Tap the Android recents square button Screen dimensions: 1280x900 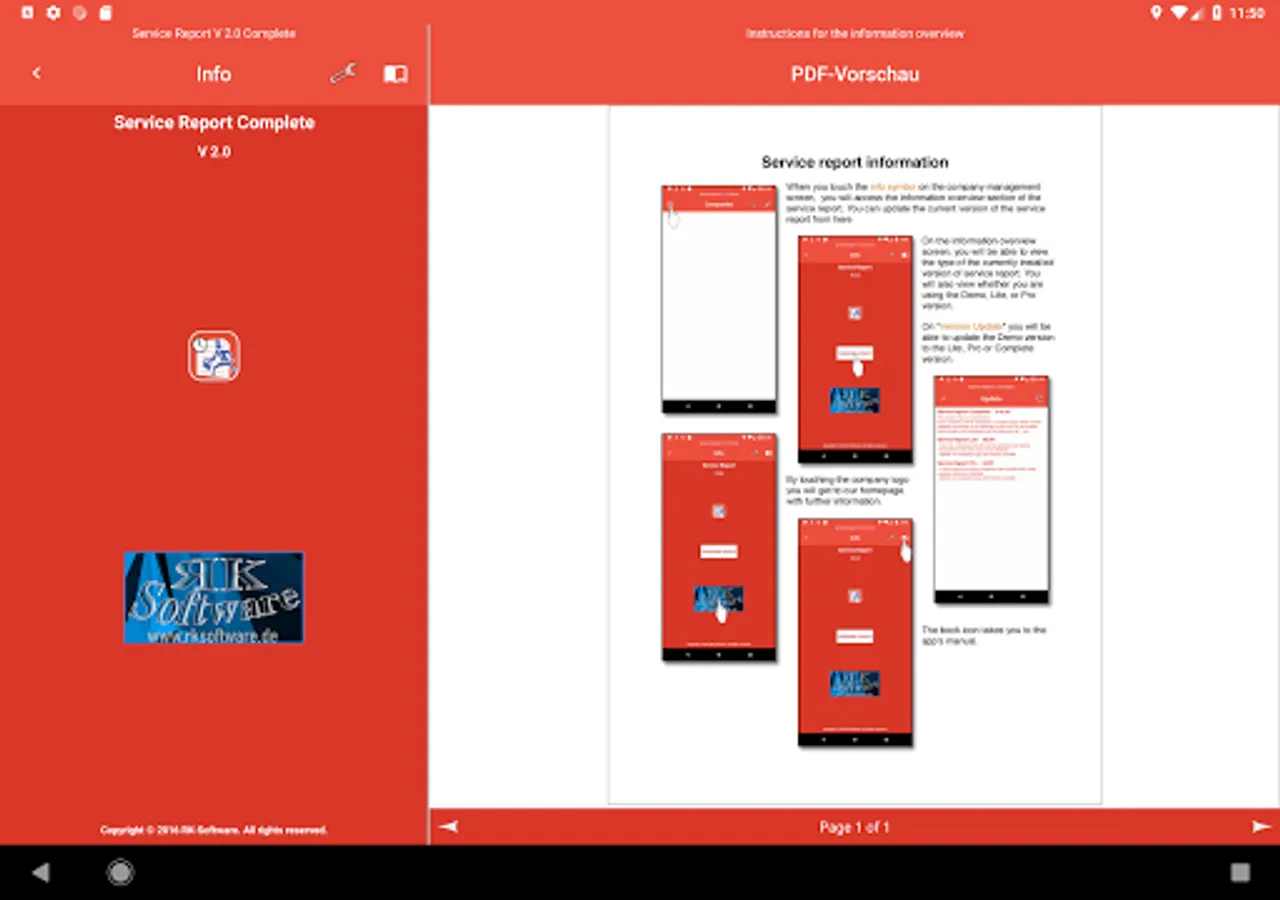(x=1240, y=873)
